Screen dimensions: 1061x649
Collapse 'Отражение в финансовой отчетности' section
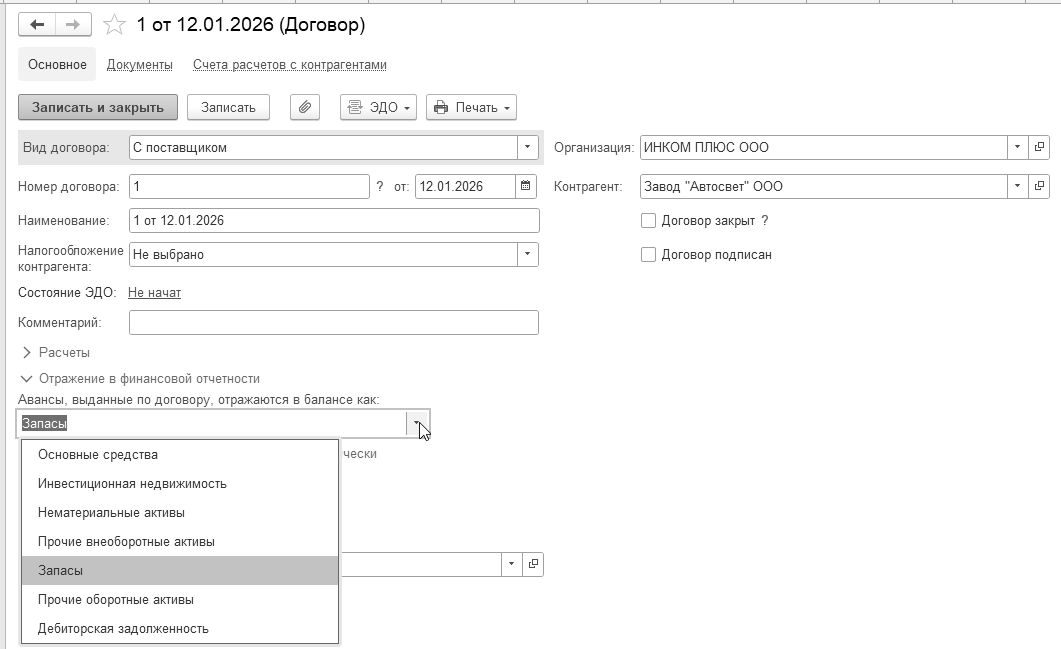tap(27, 379)
